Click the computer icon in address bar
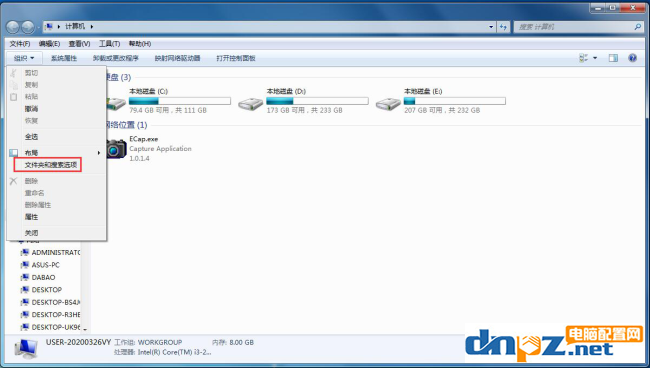The height and width of the screenshot is (368, 650). [49, 27]
